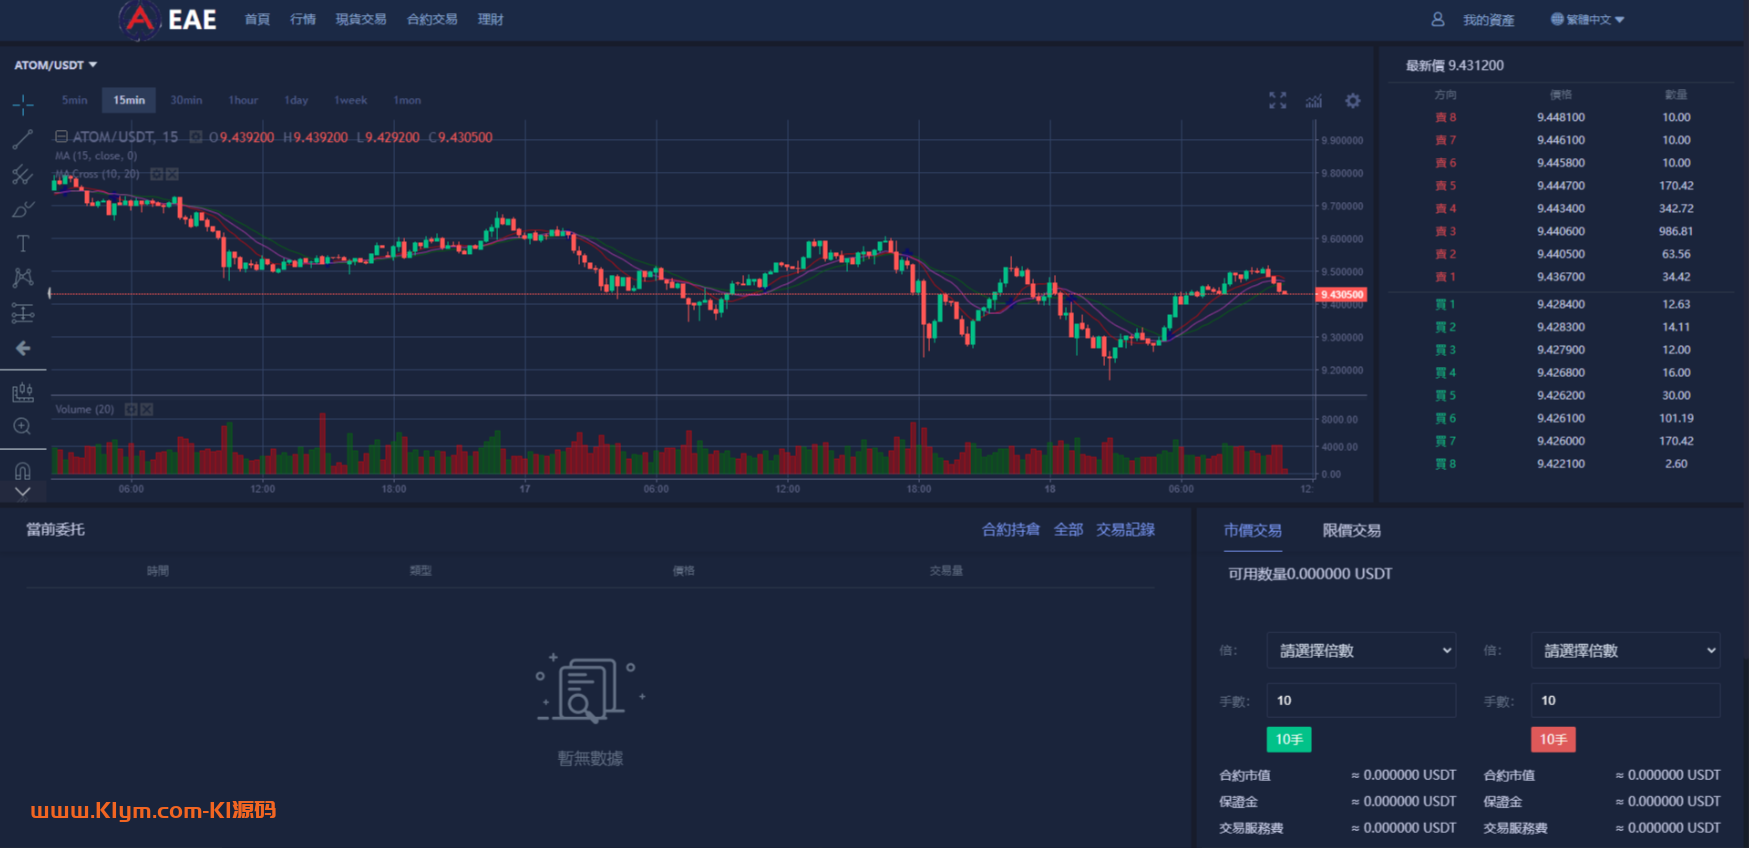The width and height of the screenshot is (1749, 848).
Task: Open the ATOM/USDT trading pair dropdown
Action: point(56,65)
